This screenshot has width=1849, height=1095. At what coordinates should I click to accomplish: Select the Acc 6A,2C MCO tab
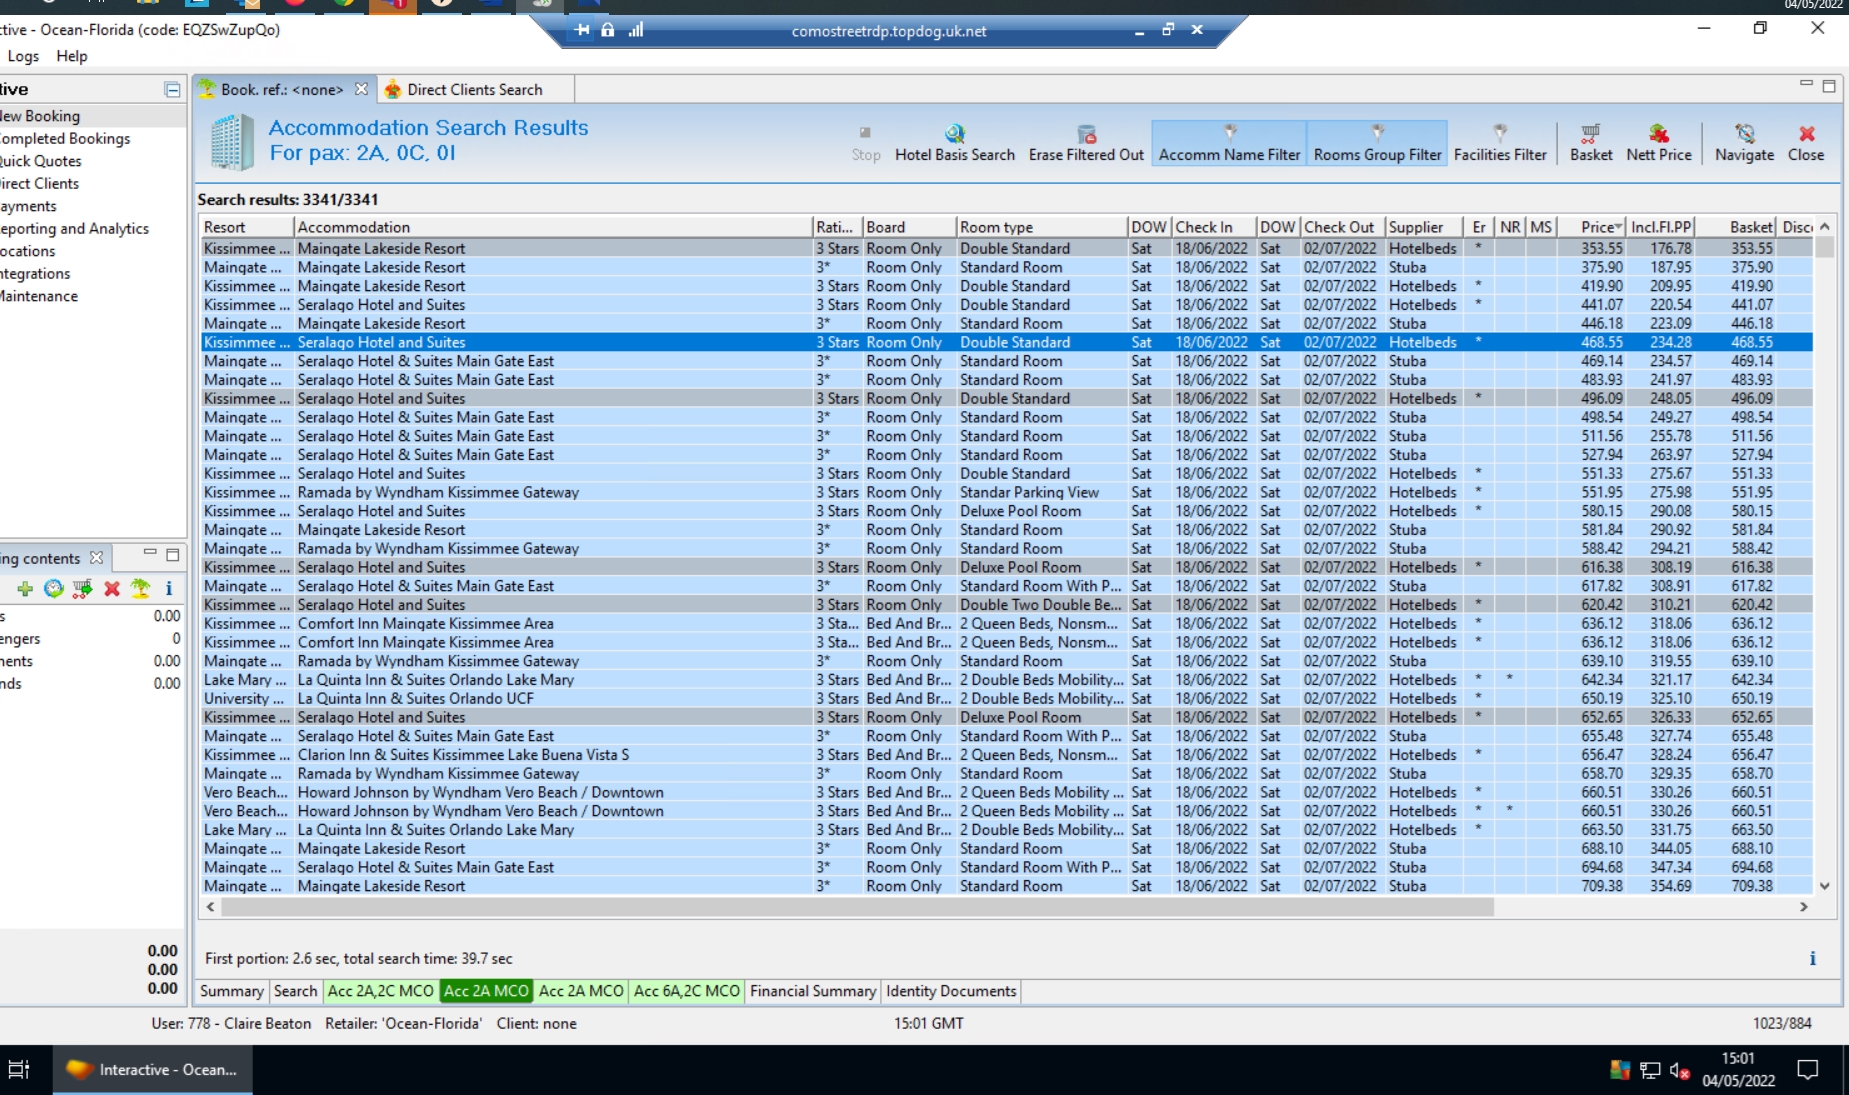tap(687, 991)
